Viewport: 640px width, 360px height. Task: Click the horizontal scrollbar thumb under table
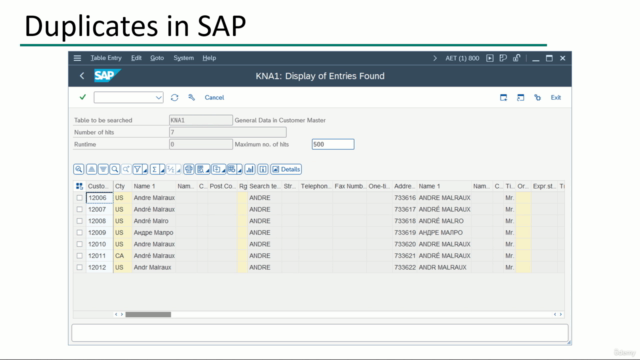coord(148,314)
